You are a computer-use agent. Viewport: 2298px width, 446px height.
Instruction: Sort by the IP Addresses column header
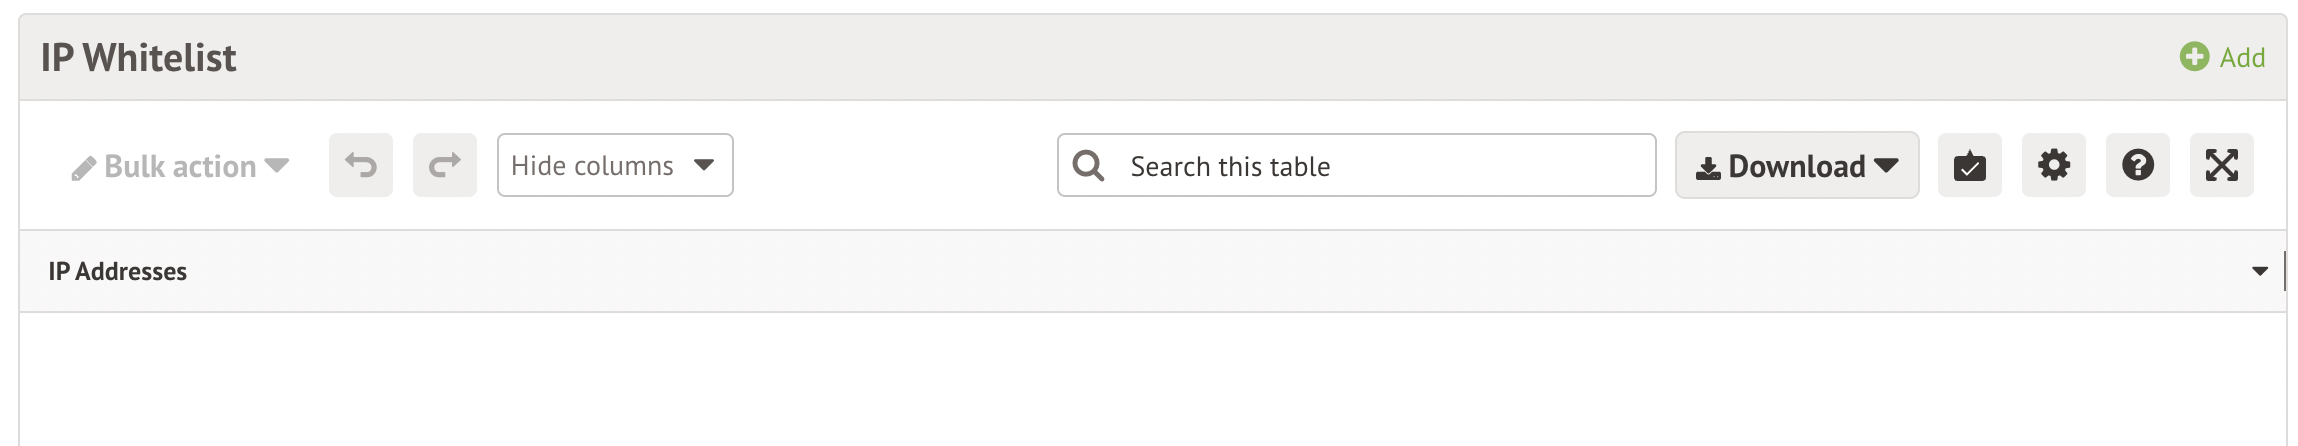118,271
